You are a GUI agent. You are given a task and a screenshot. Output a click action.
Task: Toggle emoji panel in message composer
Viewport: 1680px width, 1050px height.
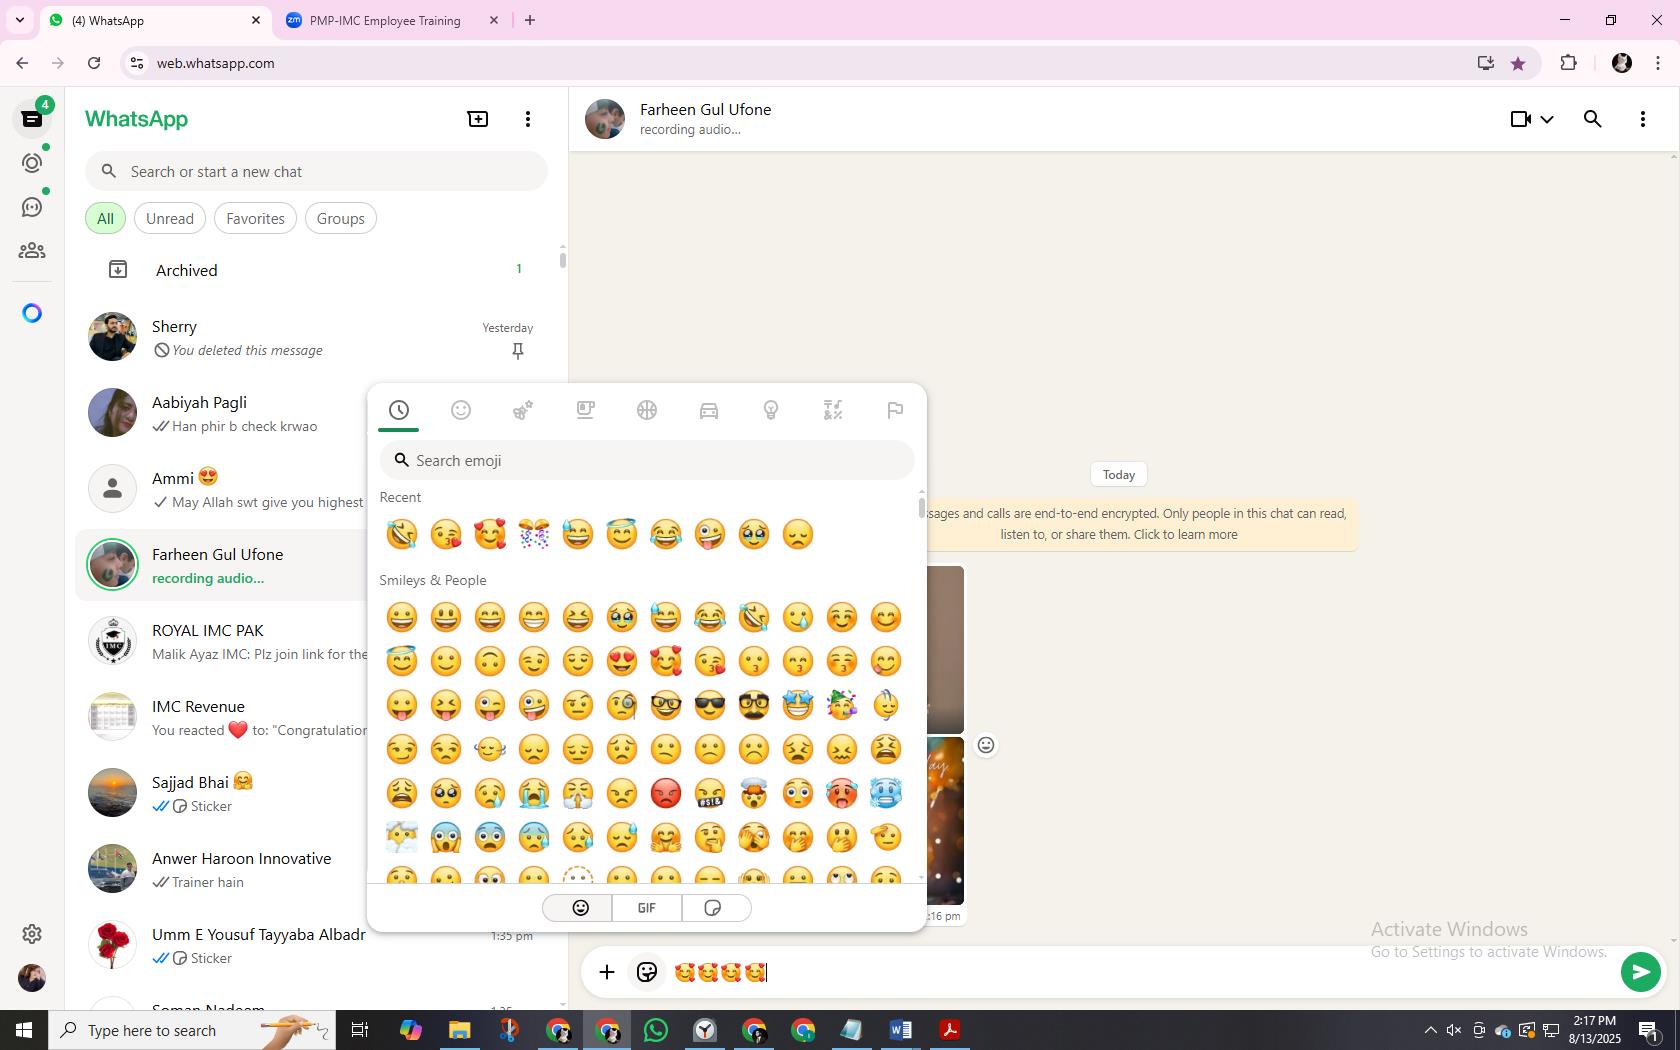(x=647, y=972)
